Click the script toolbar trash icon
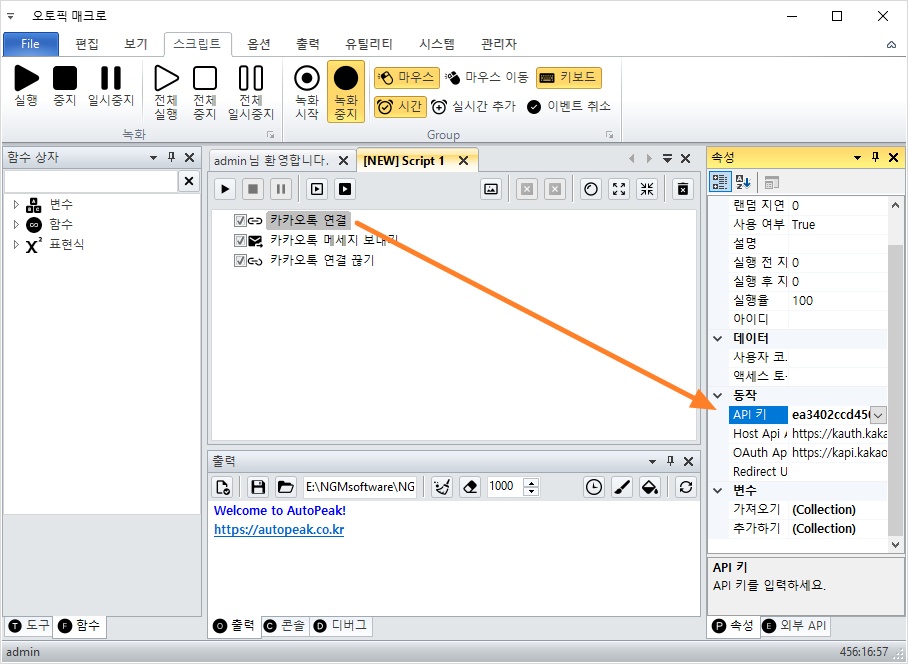The height and width of the screenshot is (664, 908). tap(683, 189)
